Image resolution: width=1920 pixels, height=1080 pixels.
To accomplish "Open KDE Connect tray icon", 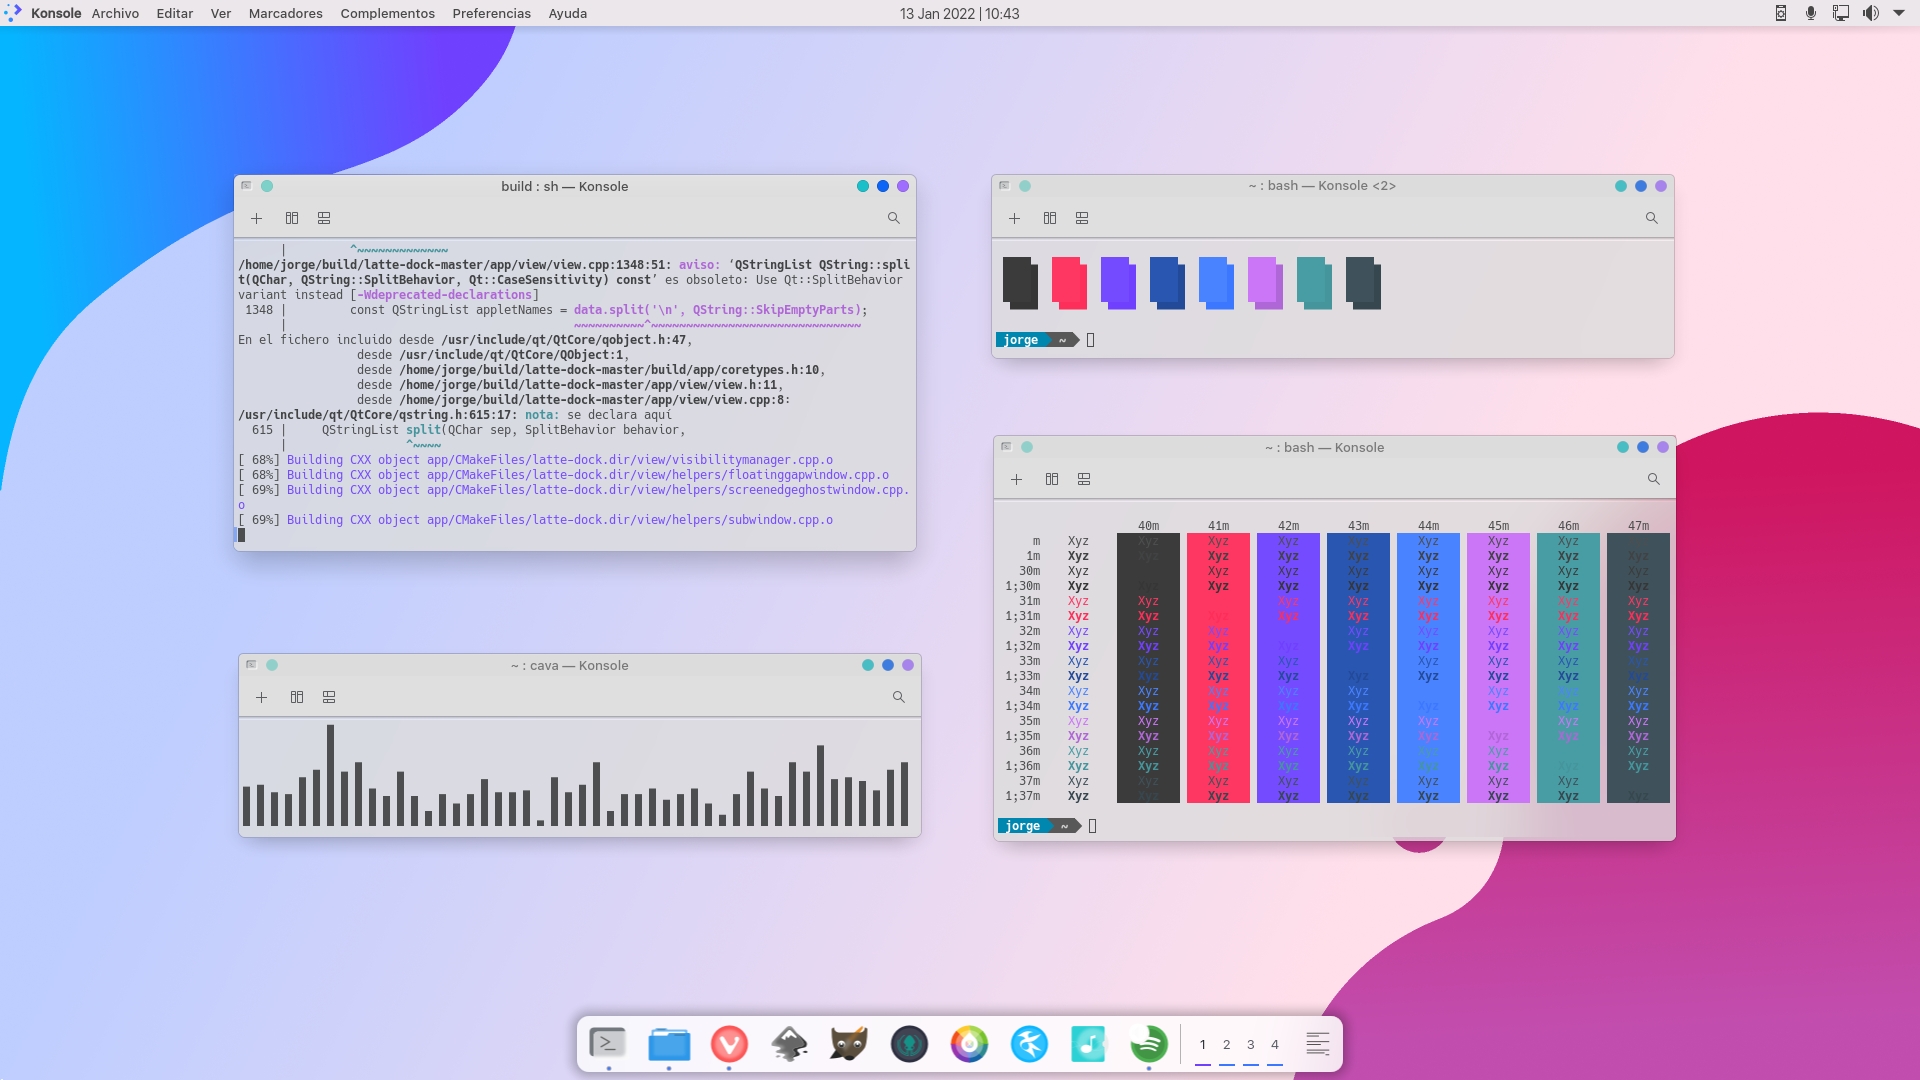I will click(x=1781, y=13).
